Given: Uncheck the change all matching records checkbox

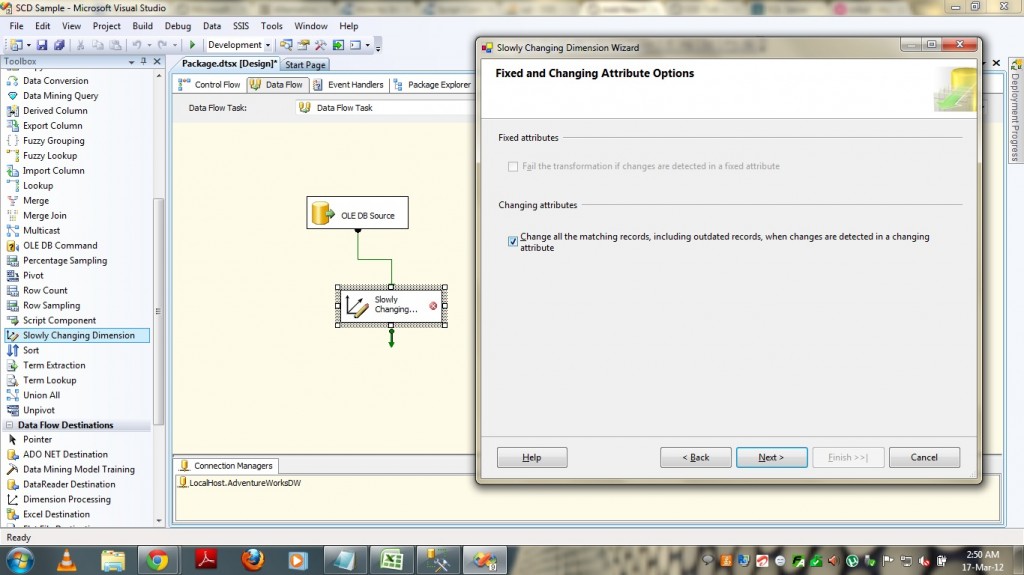Looking at the screenshot, I should pyautogui.click(x=513, y=241).
